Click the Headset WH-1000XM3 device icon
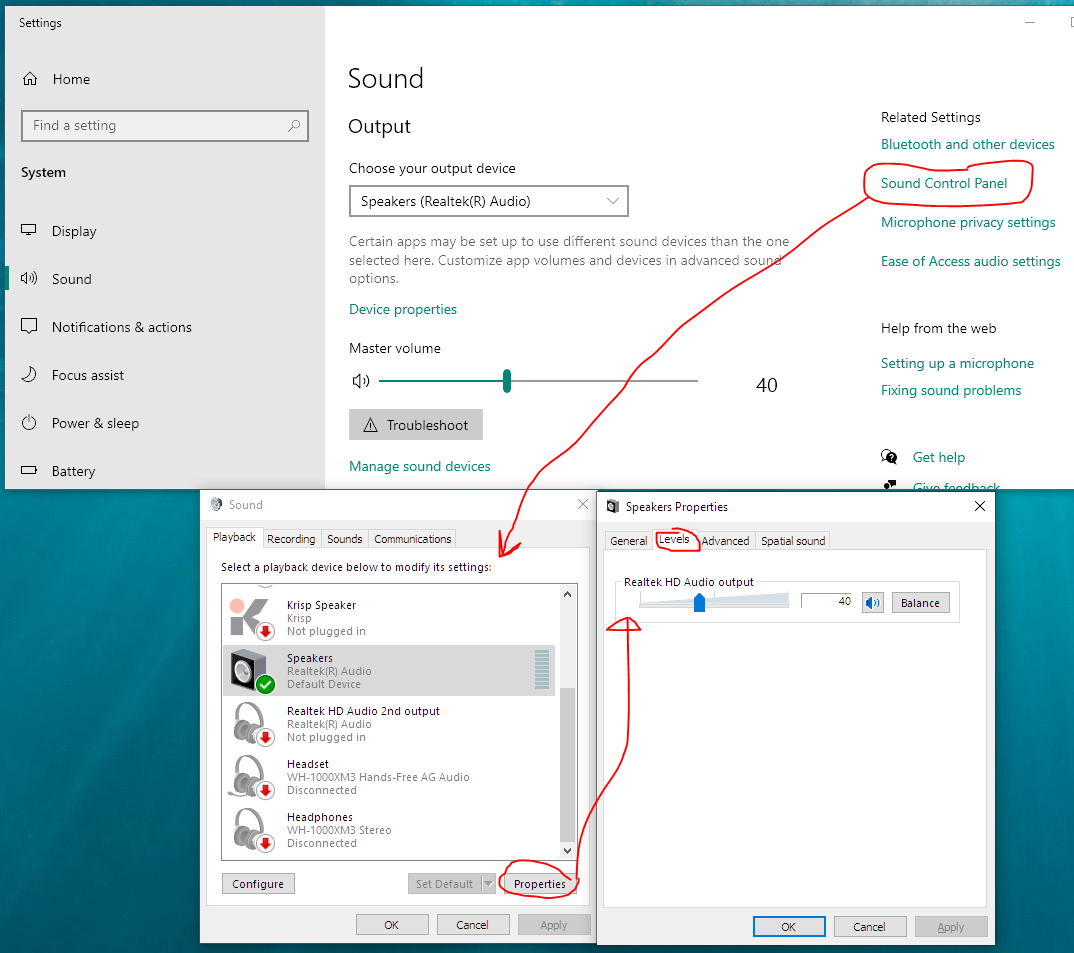Image resolution: width=1074 pixels, height=953 pixels. tap(251, 776)
